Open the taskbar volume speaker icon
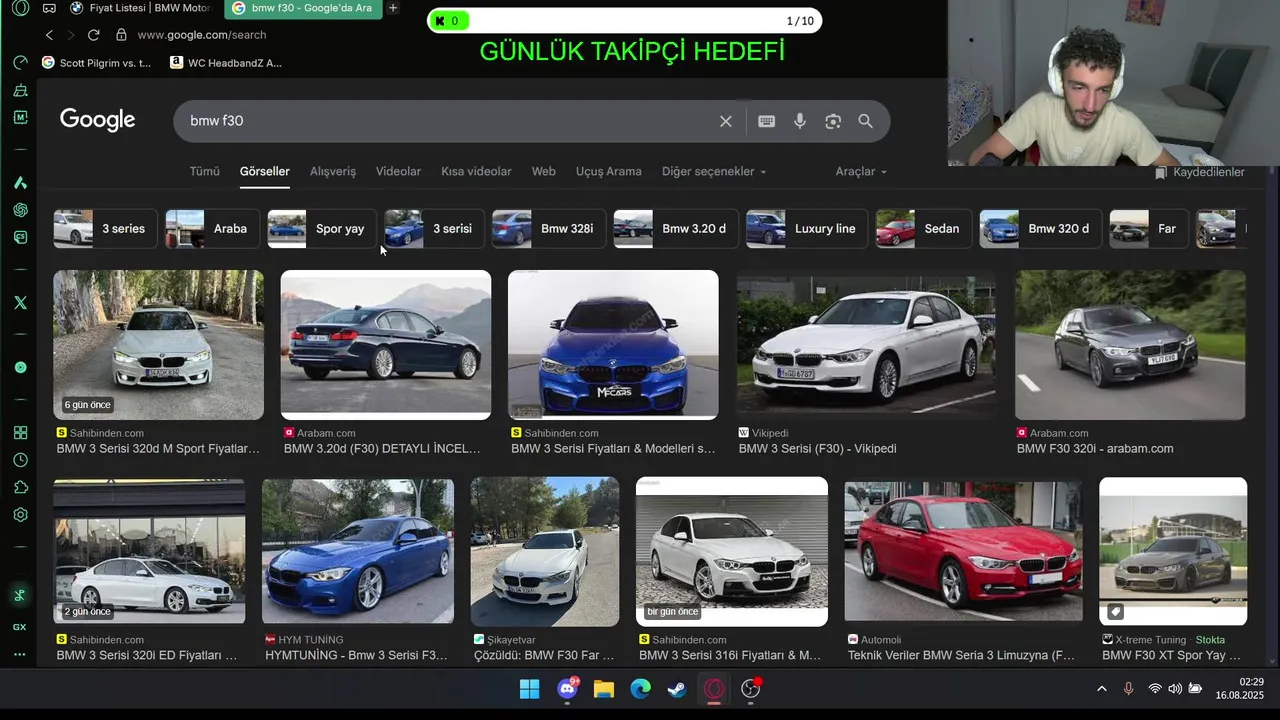This screenshot has height=720, width=1280. (x=1175, y=689)
